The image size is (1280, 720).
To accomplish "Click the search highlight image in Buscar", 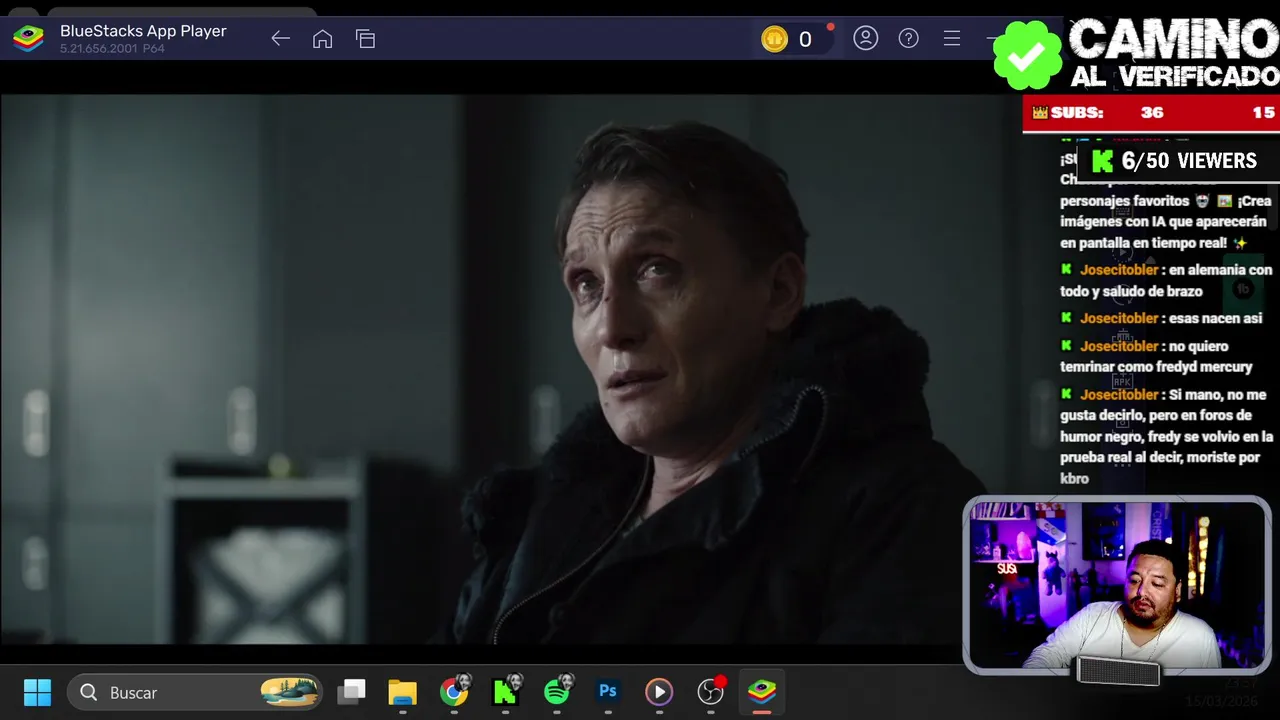I will [x=289, y=692].
